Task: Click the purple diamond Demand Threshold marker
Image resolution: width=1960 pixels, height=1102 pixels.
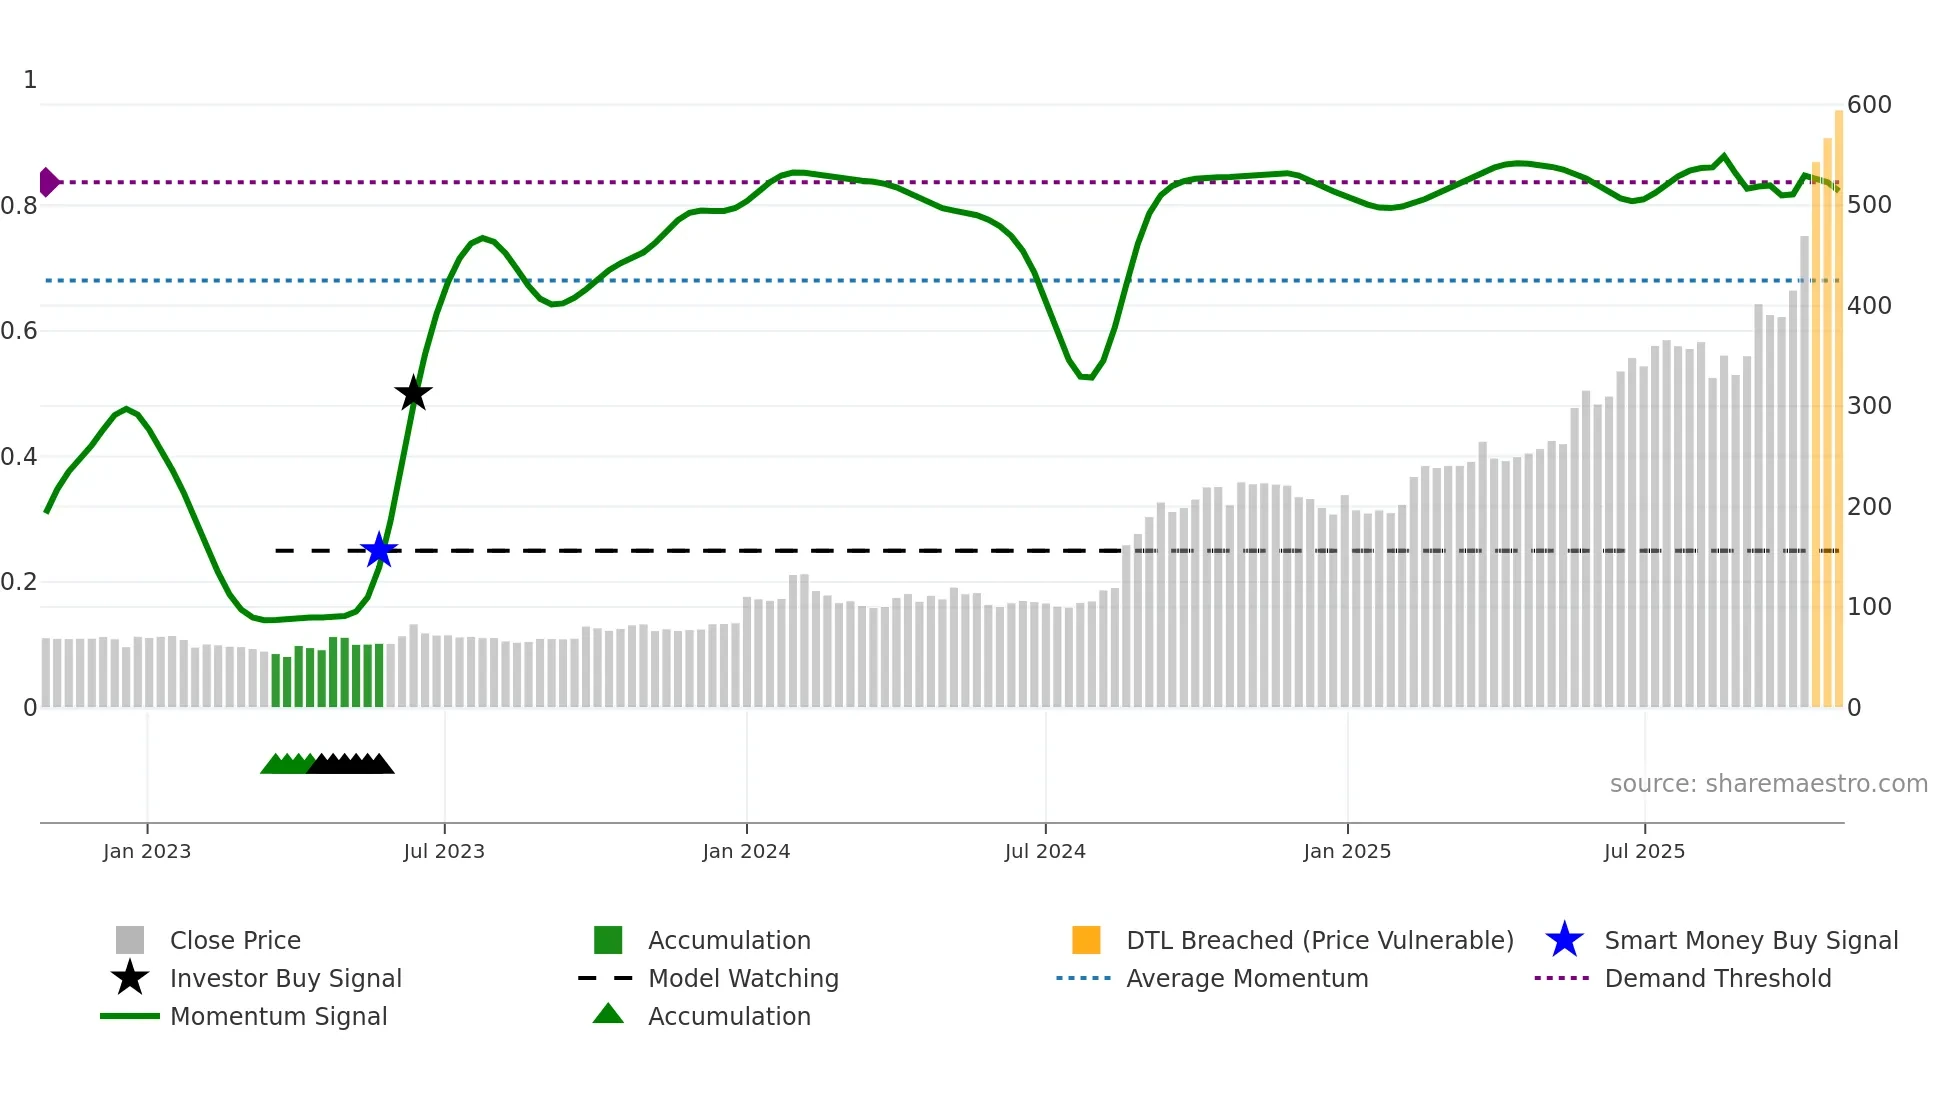Action: tap(48, 182)
